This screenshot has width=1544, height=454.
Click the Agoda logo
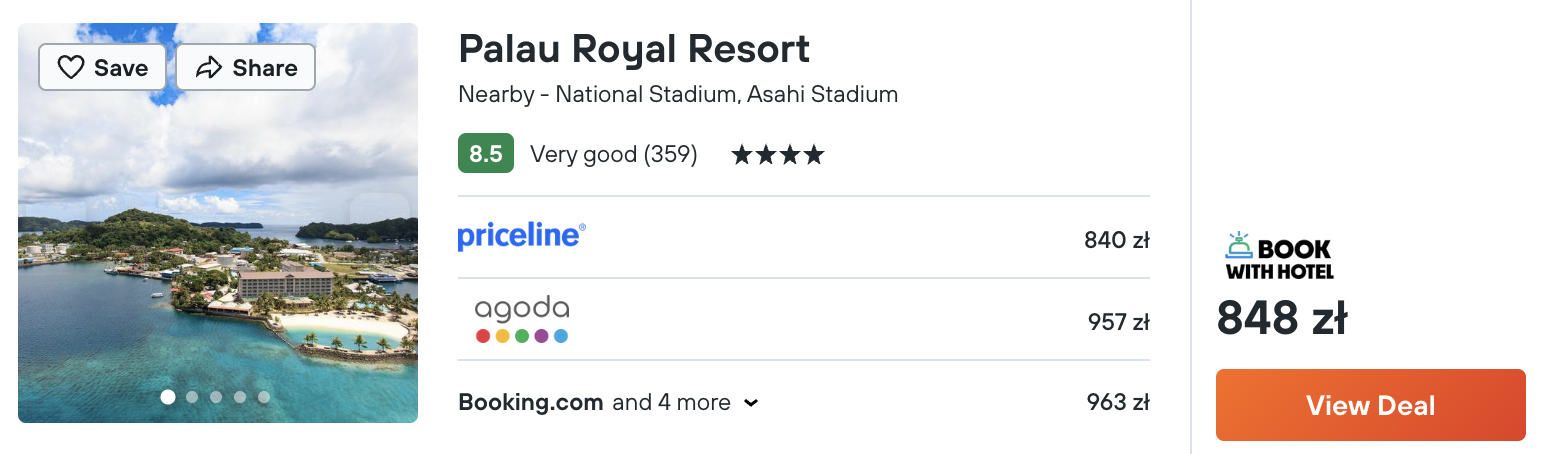(522, 320)
